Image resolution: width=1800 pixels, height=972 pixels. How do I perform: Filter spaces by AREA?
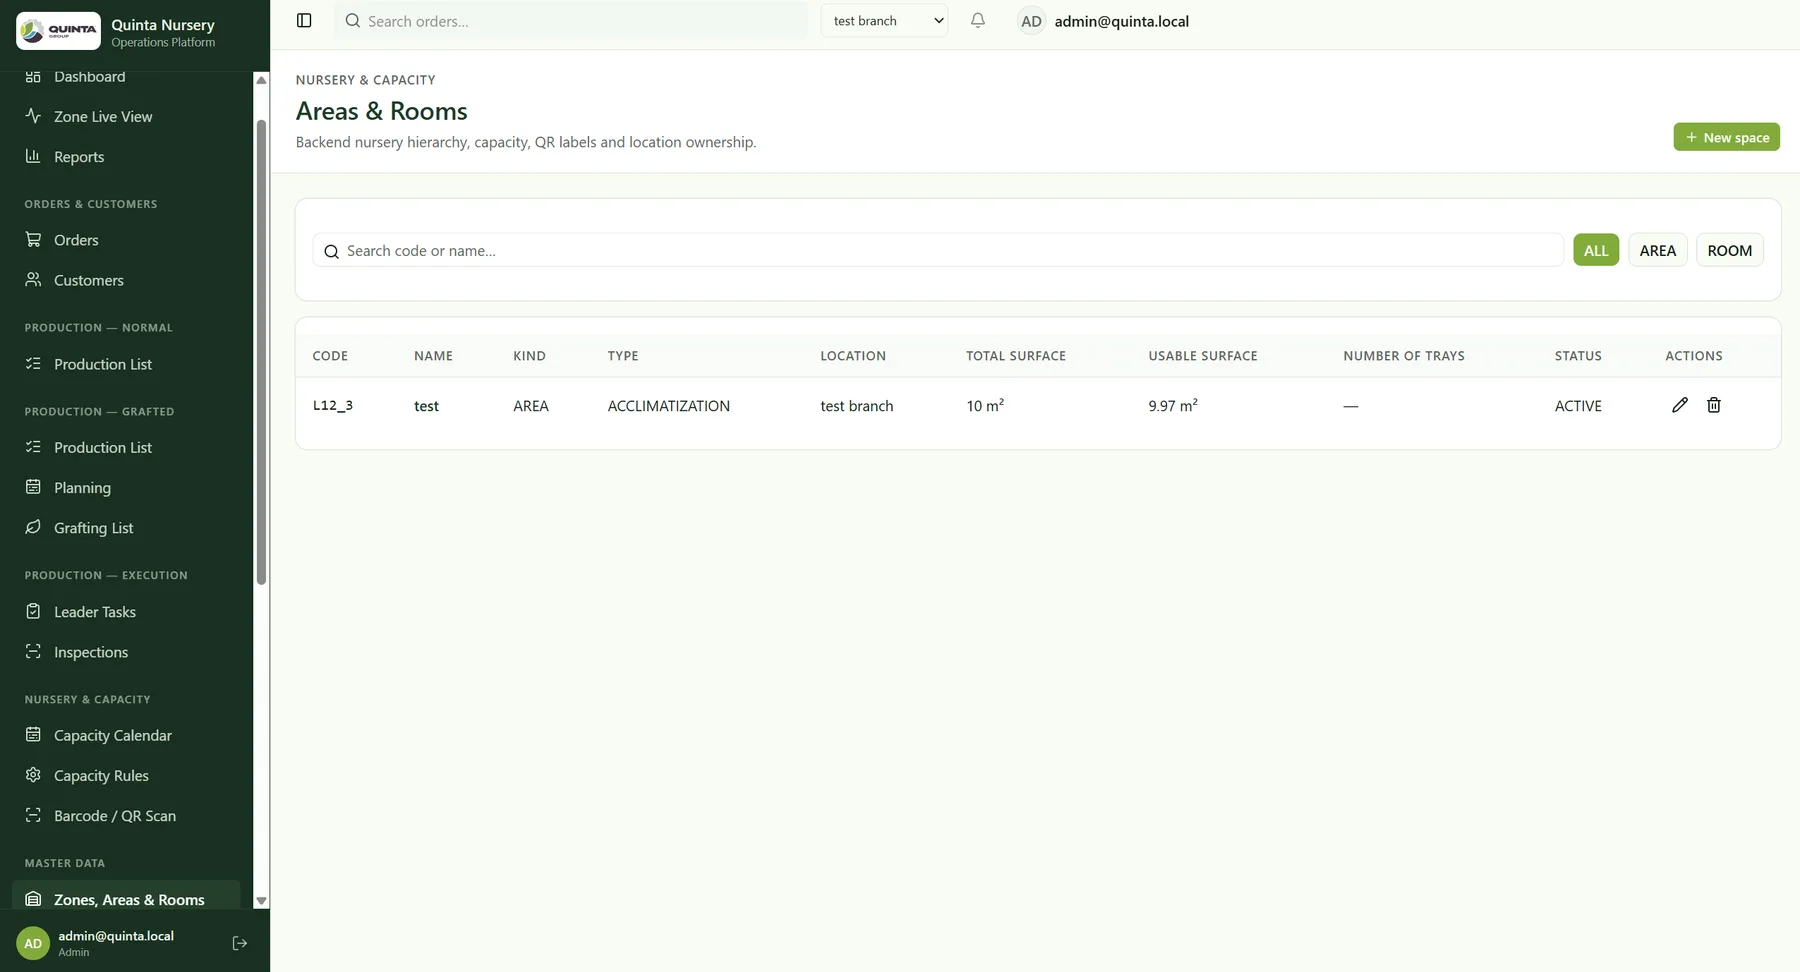tap(1658, 250)
